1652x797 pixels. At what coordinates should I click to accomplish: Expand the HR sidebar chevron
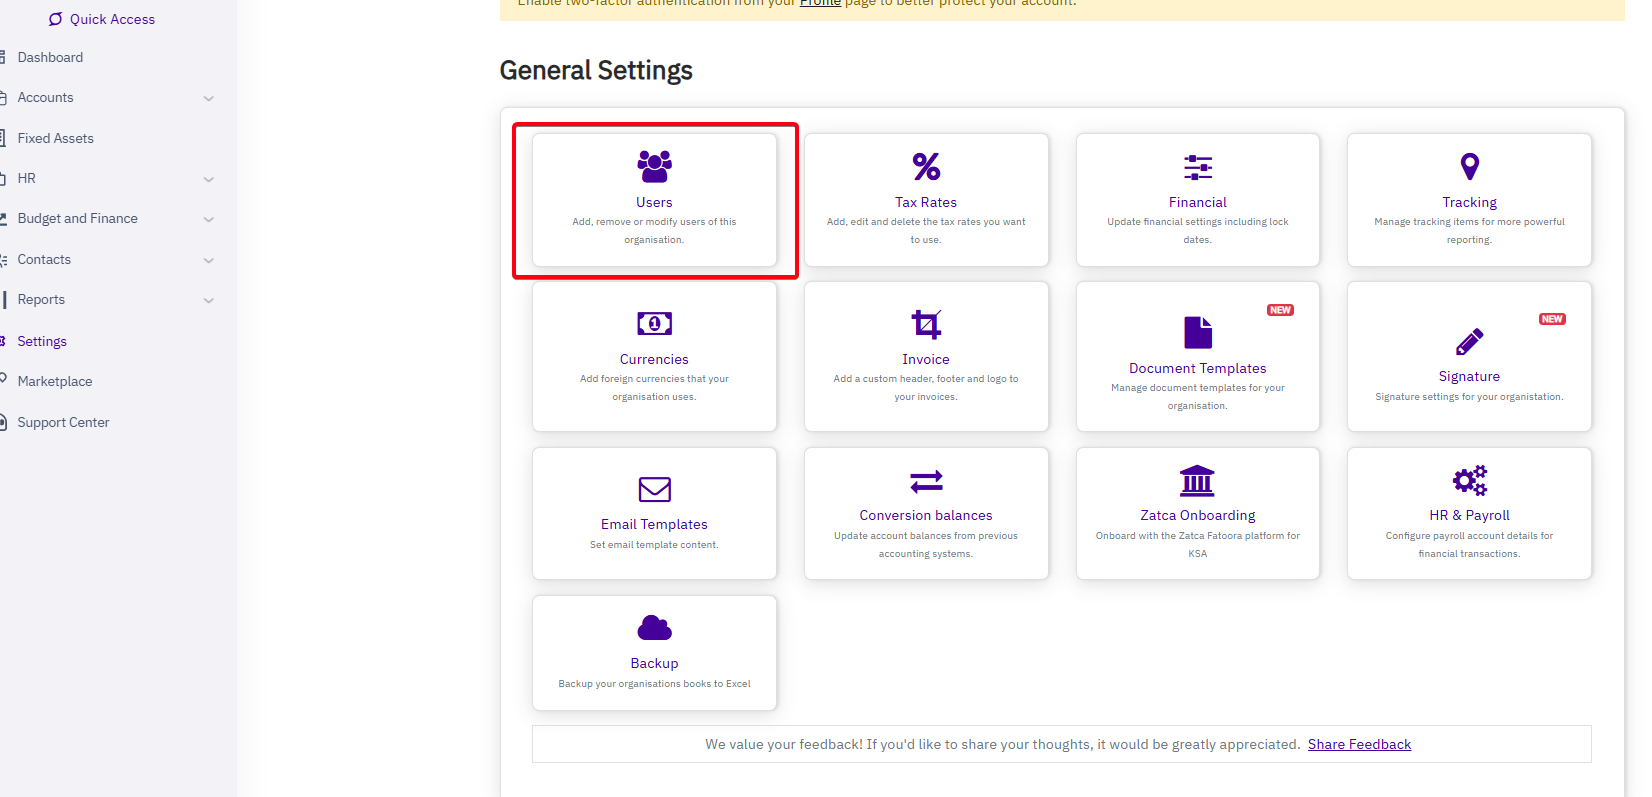click(208, 179)
